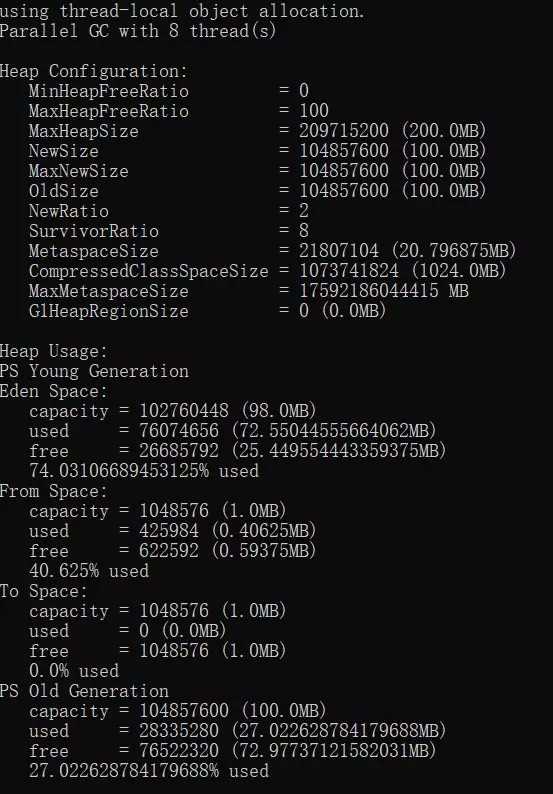Select the PS Young Generation text
This screenshot has width=553, height=794.
[94, 371]
